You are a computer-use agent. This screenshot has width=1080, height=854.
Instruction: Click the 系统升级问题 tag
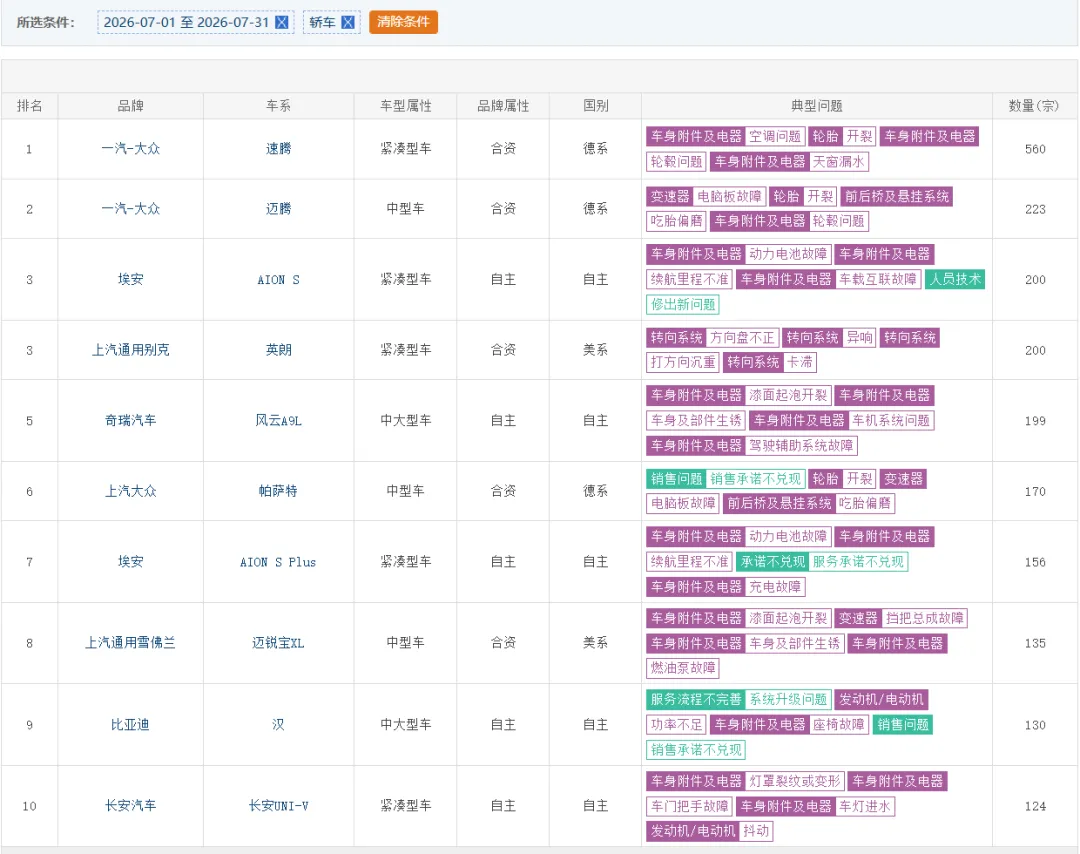click(x=788, y=699)
